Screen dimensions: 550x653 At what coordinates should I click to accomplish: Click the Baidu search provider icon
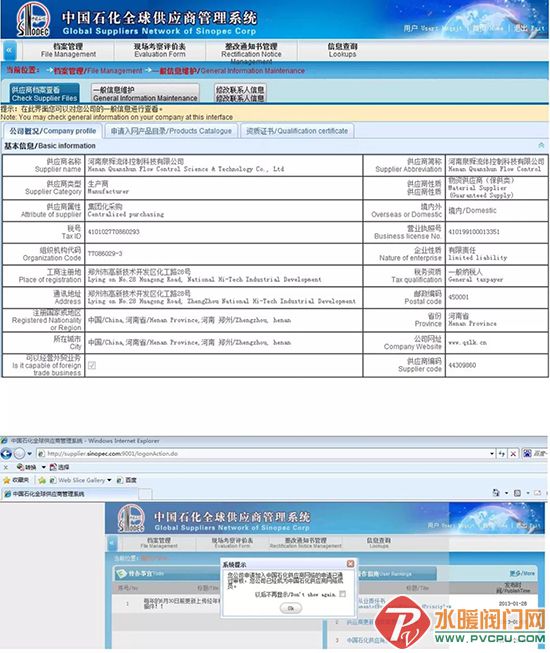tap(527, 453)
